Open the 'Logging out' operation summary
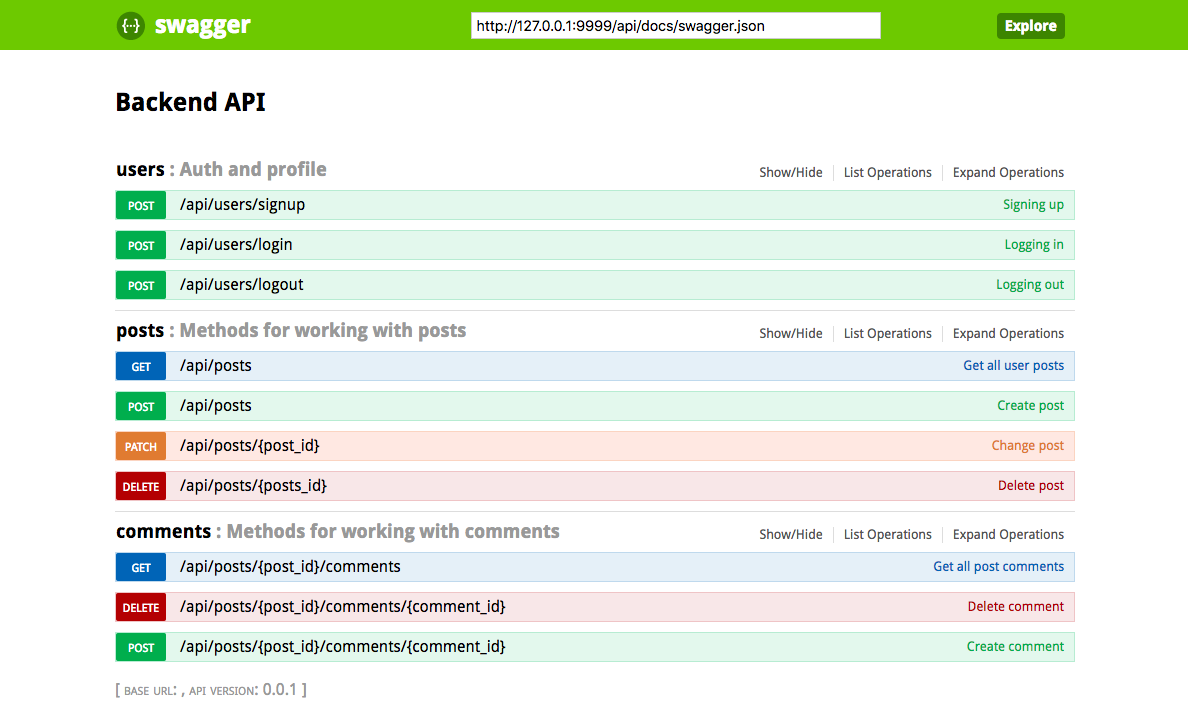The image size is (1188, 720). (1029, 285)
